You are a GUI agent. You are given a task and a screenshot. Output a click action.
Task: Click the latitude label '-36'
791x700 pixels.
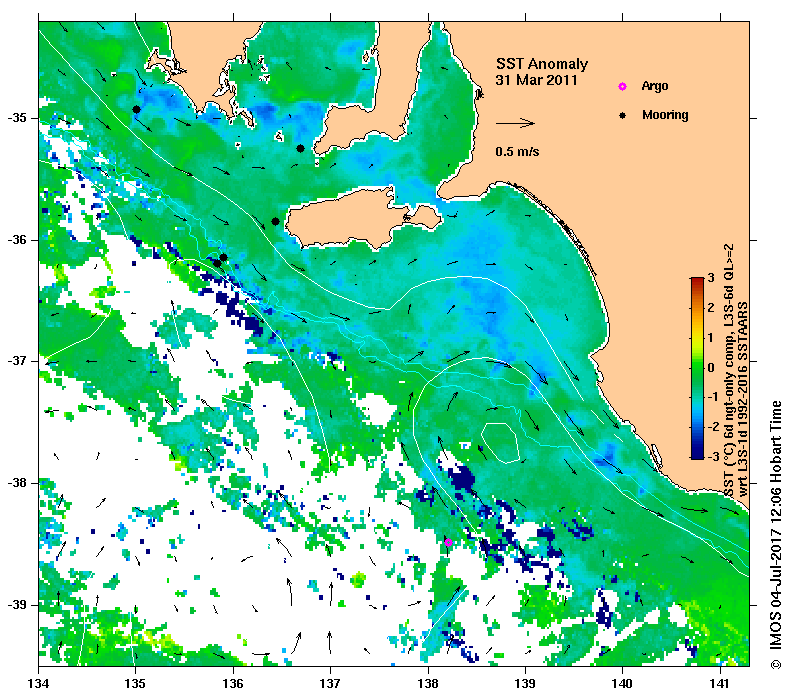(x=17, y=240)
